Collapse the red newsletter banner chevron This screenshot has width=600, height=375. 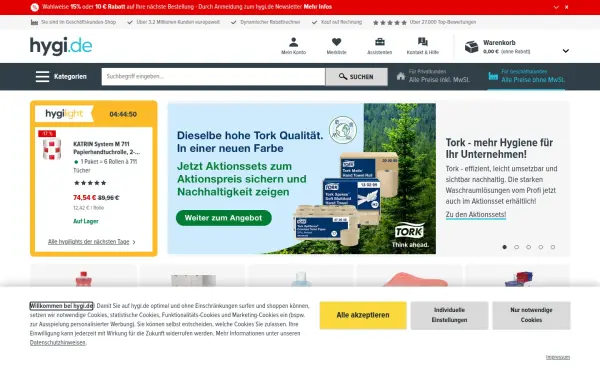(x=556, y=7)
